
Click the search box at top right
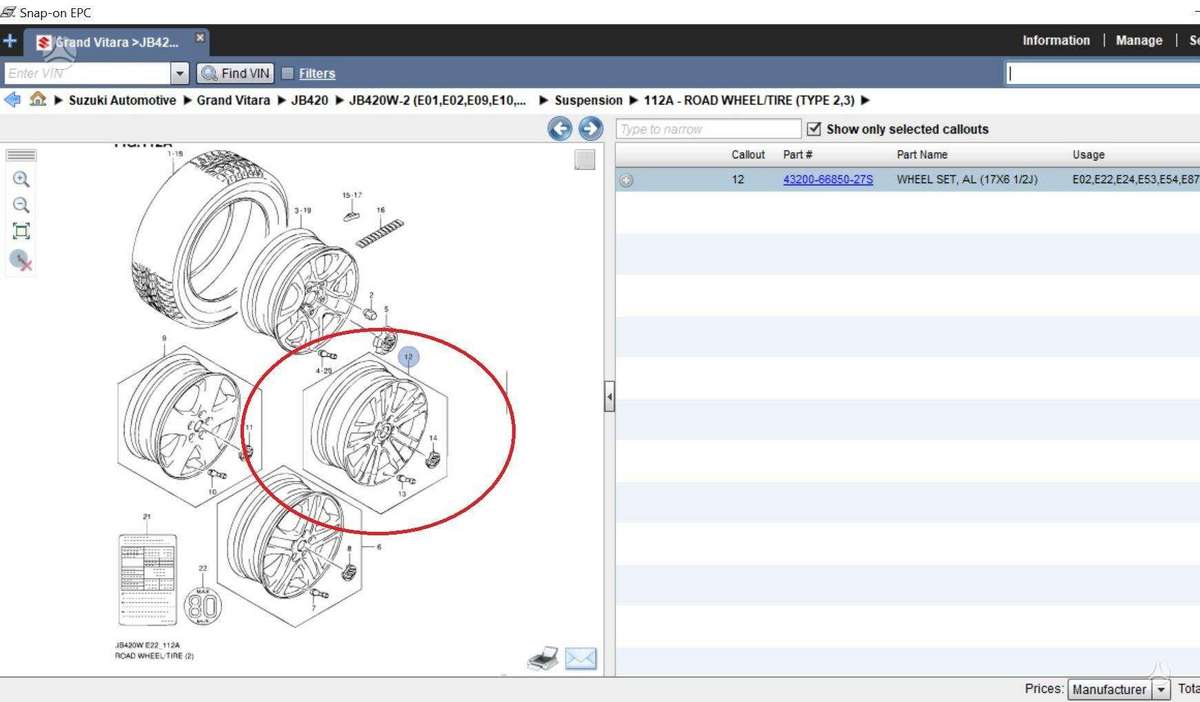(x=1102, y=73)
